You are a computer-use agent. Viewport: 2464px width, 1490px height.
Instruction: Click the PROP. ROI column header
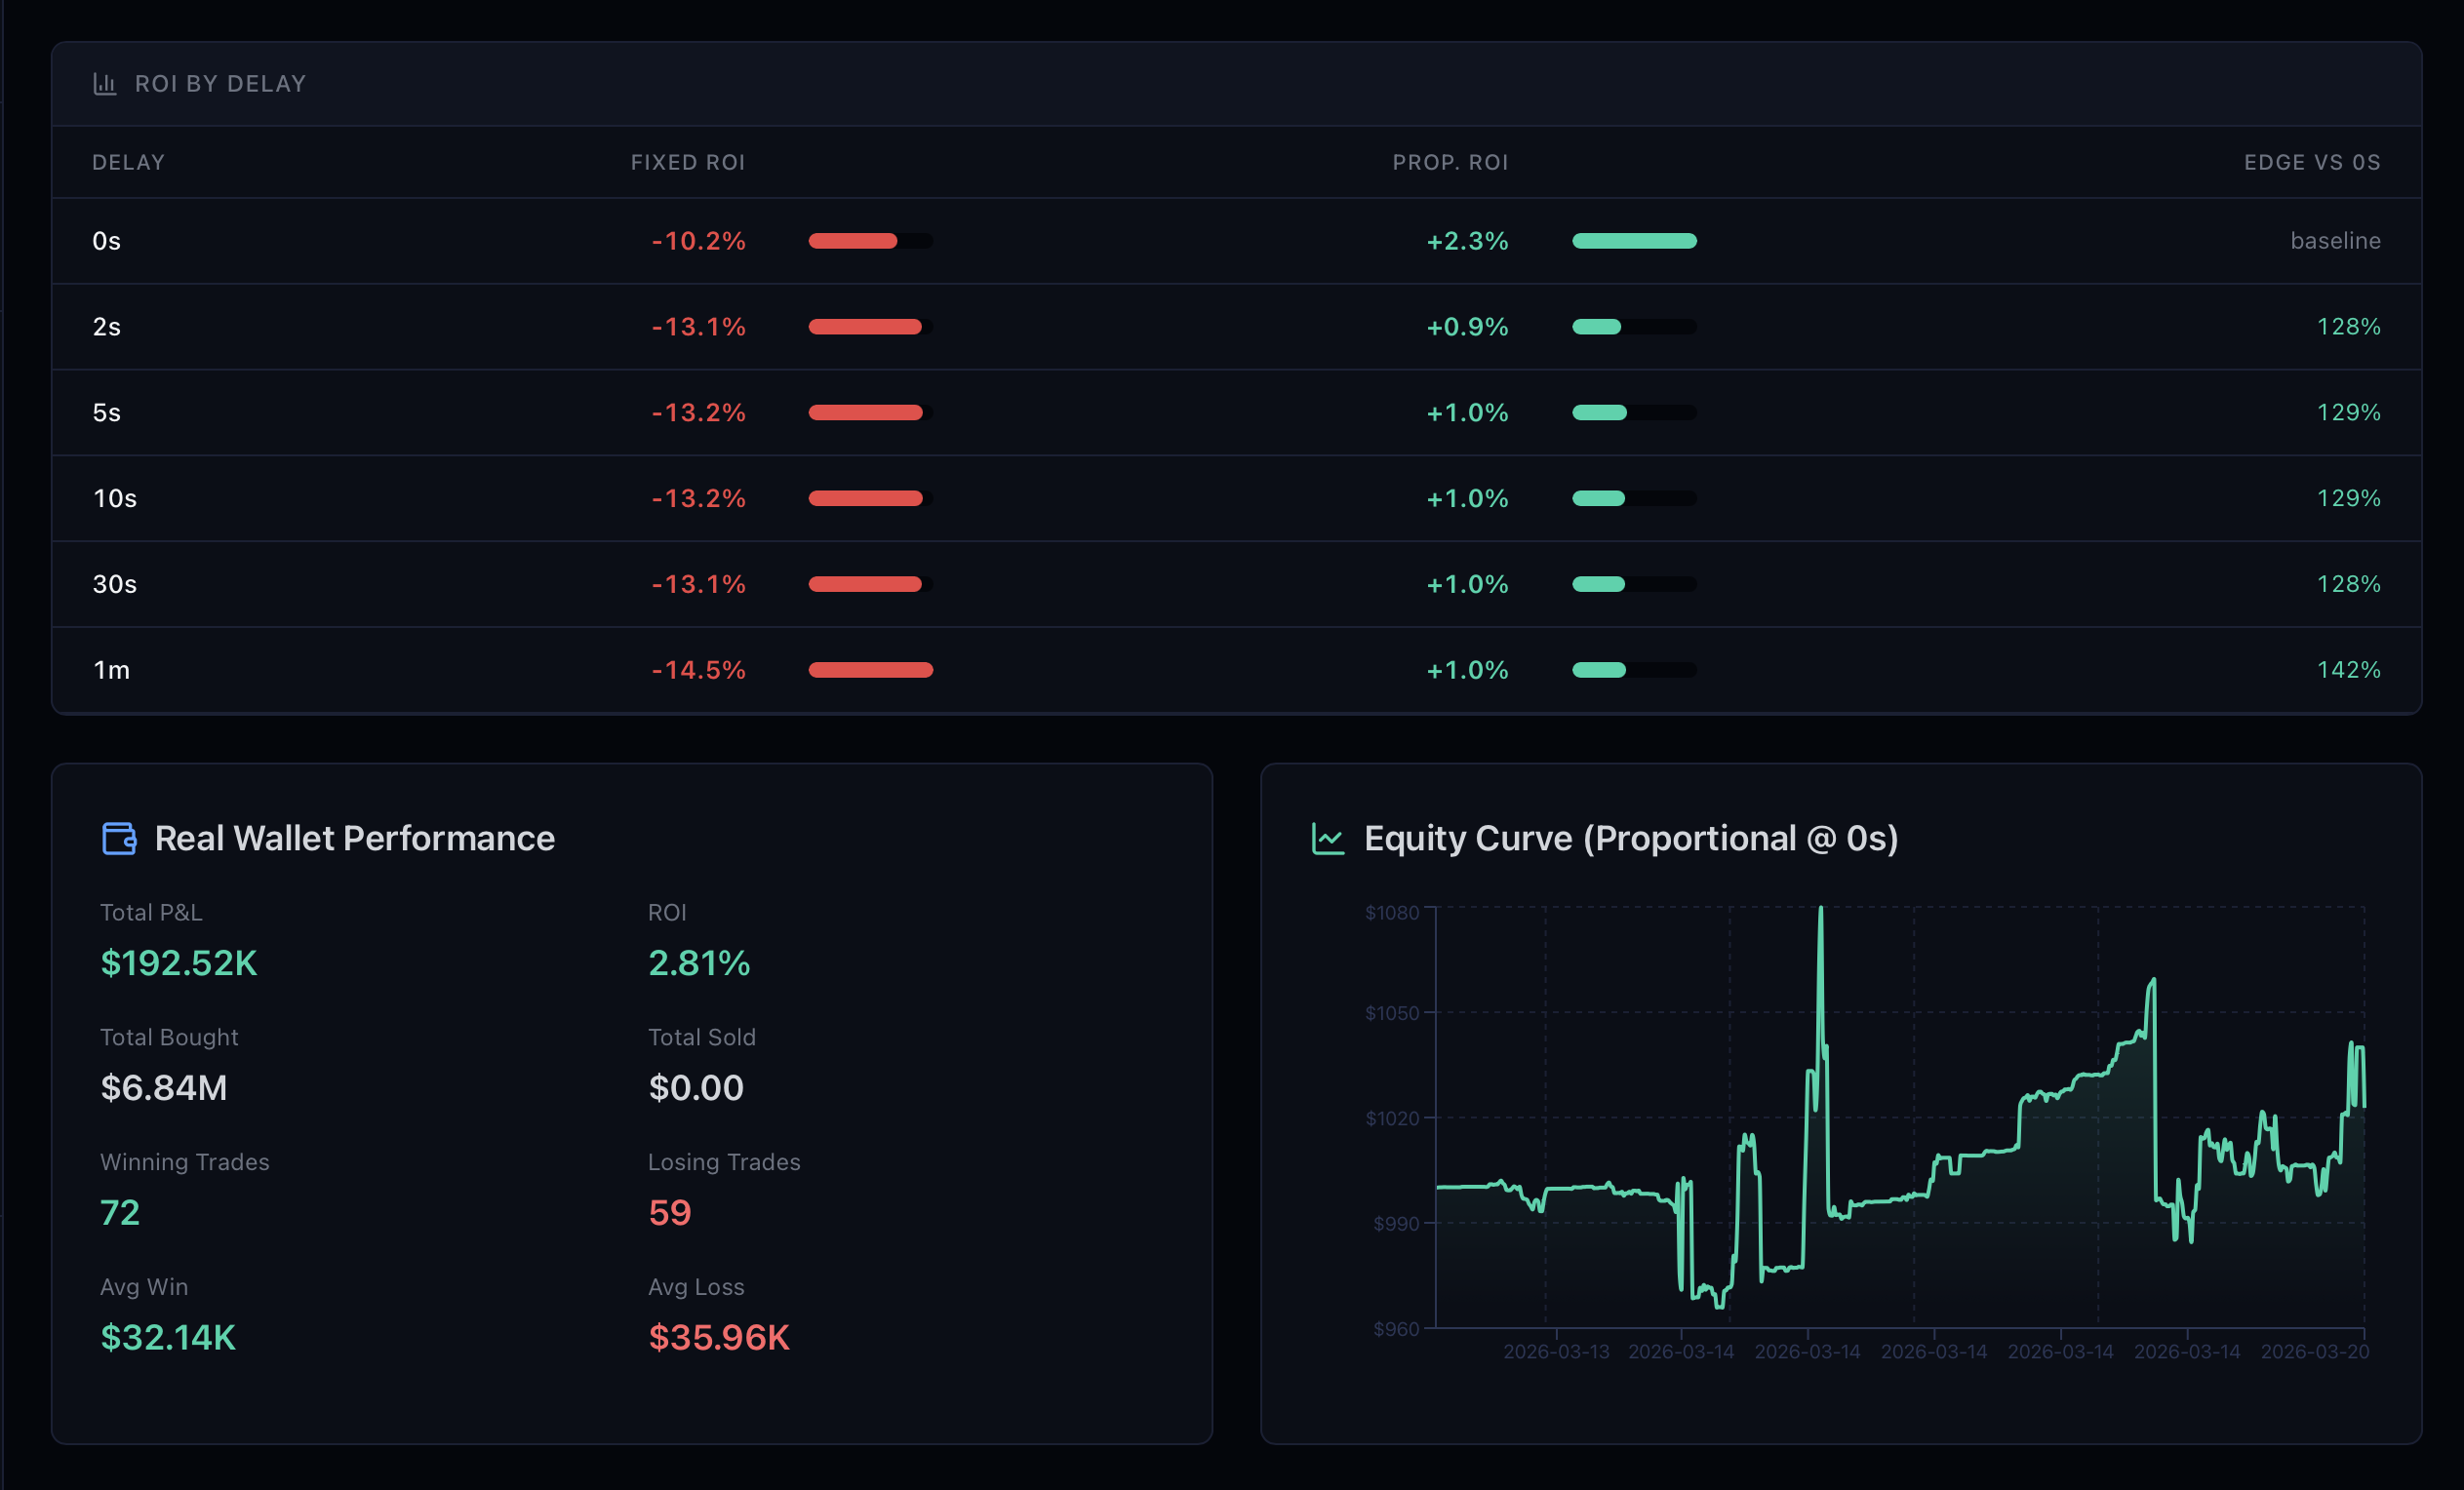[1450, 162]
